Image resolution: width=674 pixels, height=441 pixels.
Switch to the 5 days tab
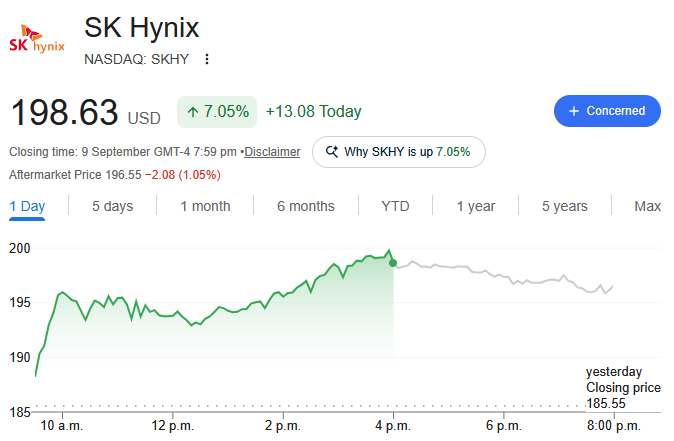point(113,206)
